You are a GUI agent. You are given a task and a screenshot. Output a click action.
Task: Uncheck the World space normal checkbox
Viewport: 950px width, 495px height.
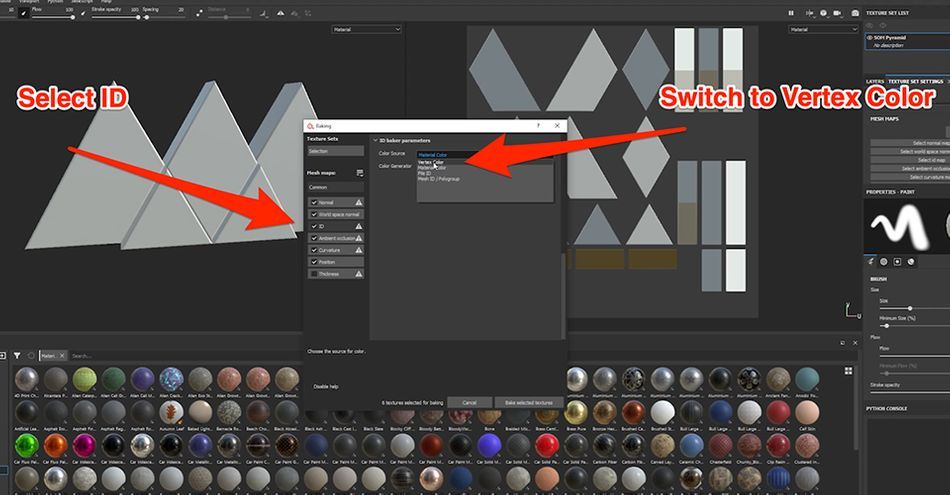314,214
